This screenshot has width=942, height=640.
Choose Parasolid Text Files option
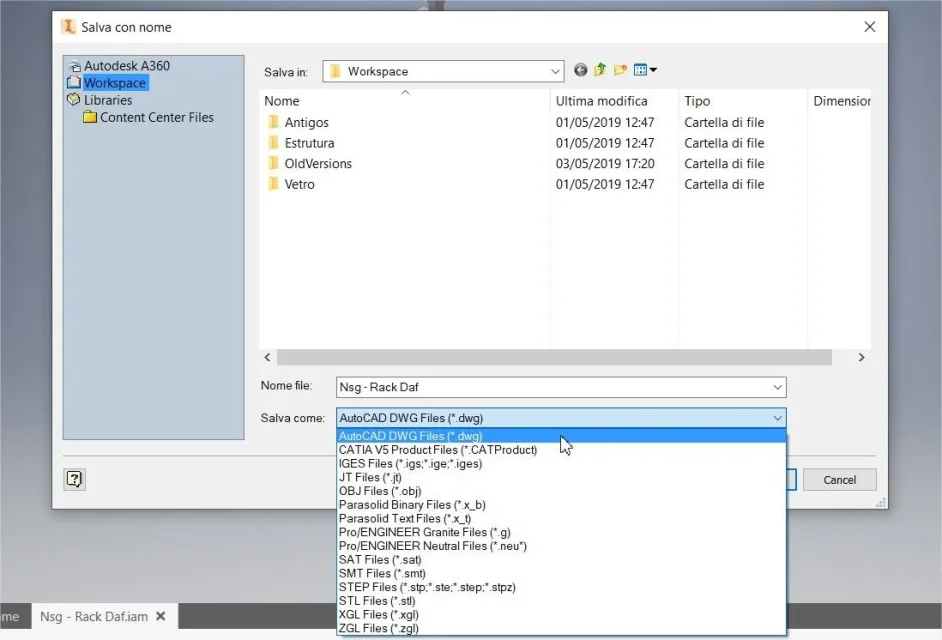coord(561,519)
